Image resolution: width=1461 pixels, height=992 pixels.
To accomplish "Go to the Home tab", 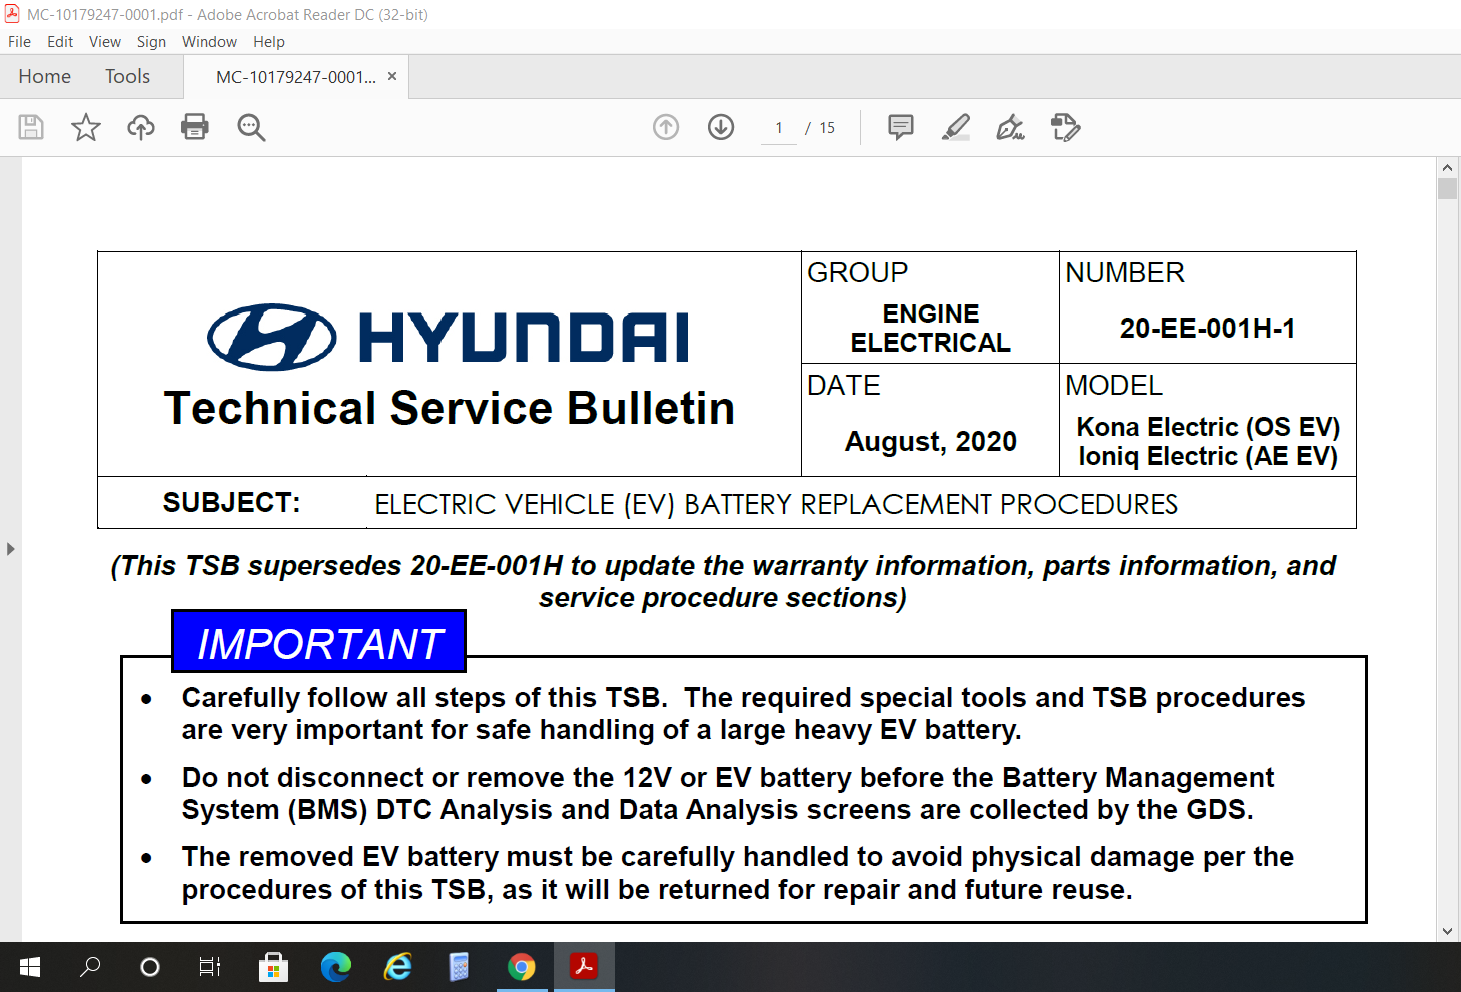I will (44, 77).
